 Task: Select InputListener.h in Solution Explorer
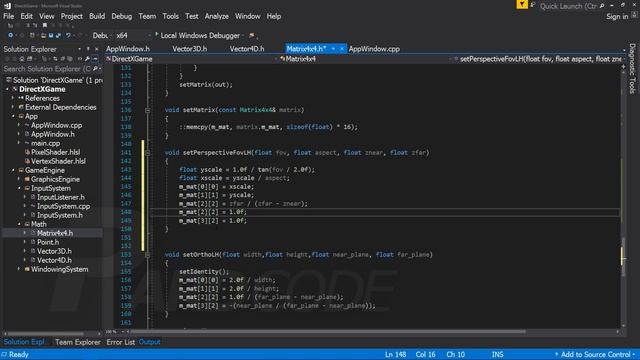point(61,197)
